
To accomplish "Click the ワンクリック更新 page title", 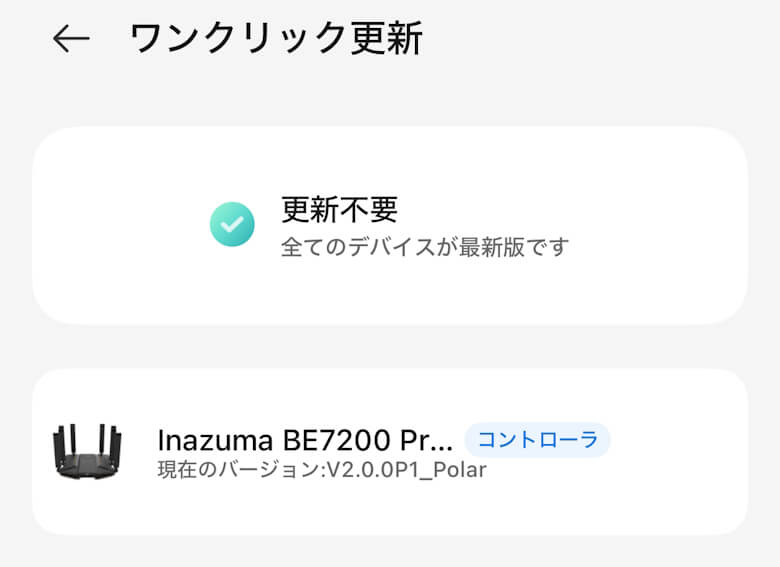I will pos(276,39).
